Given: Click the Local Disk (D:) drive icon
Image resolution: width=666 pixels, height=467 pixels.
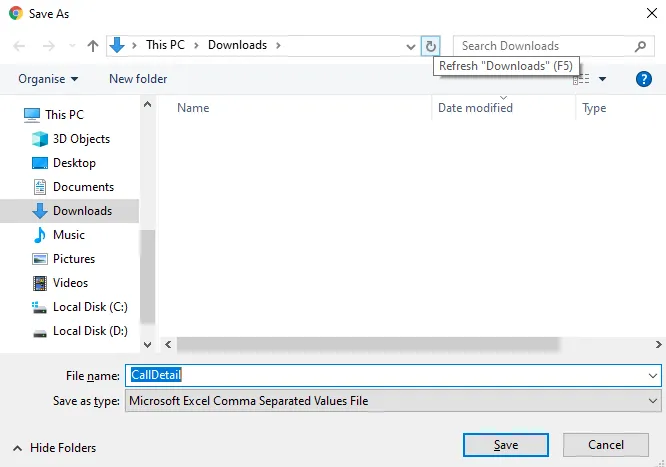Looking at the screenshot, I should (x=40, y=333).
